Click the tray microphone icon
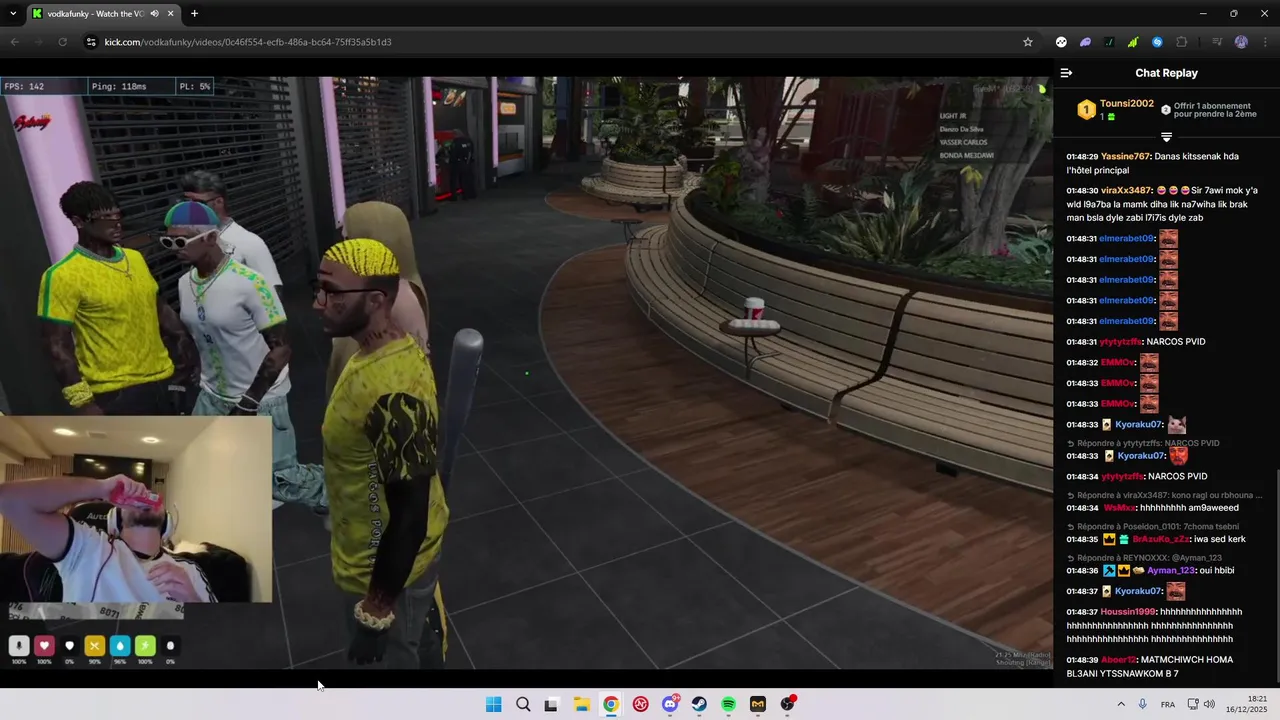The image size is (1280, 720). (1143, 704)
